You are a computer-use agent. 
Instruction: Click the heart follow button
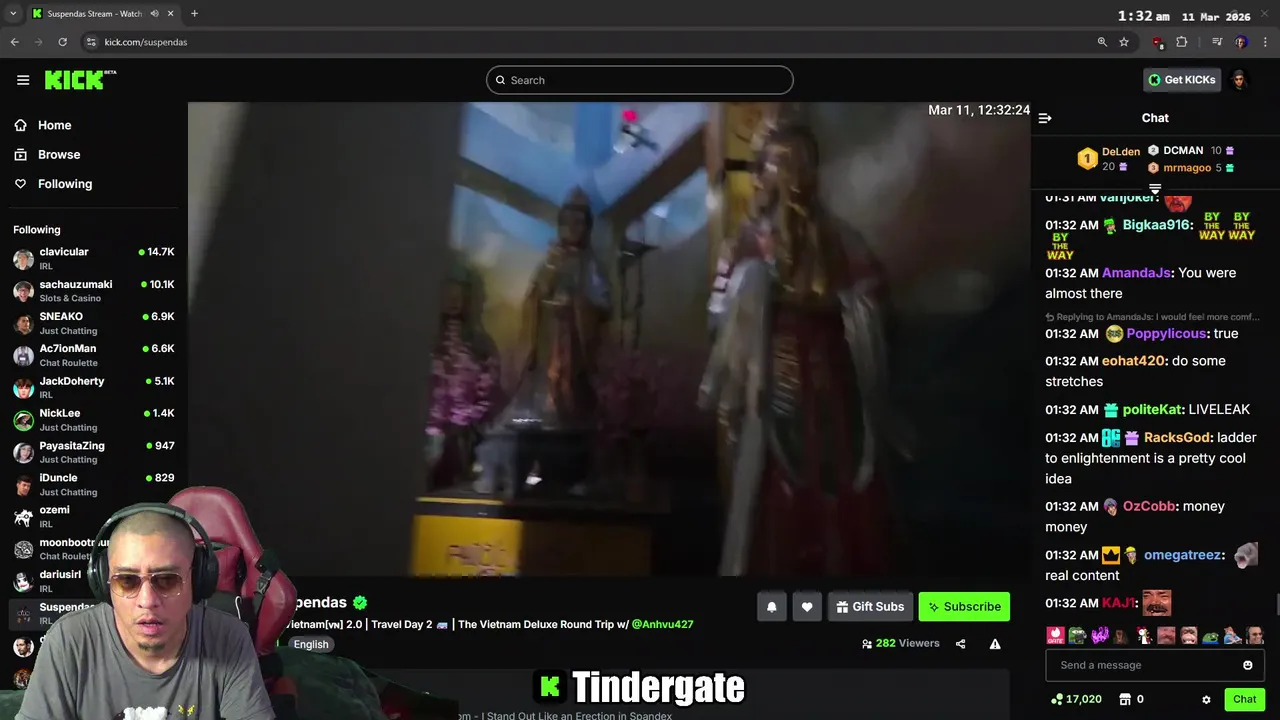coord(807,607)
